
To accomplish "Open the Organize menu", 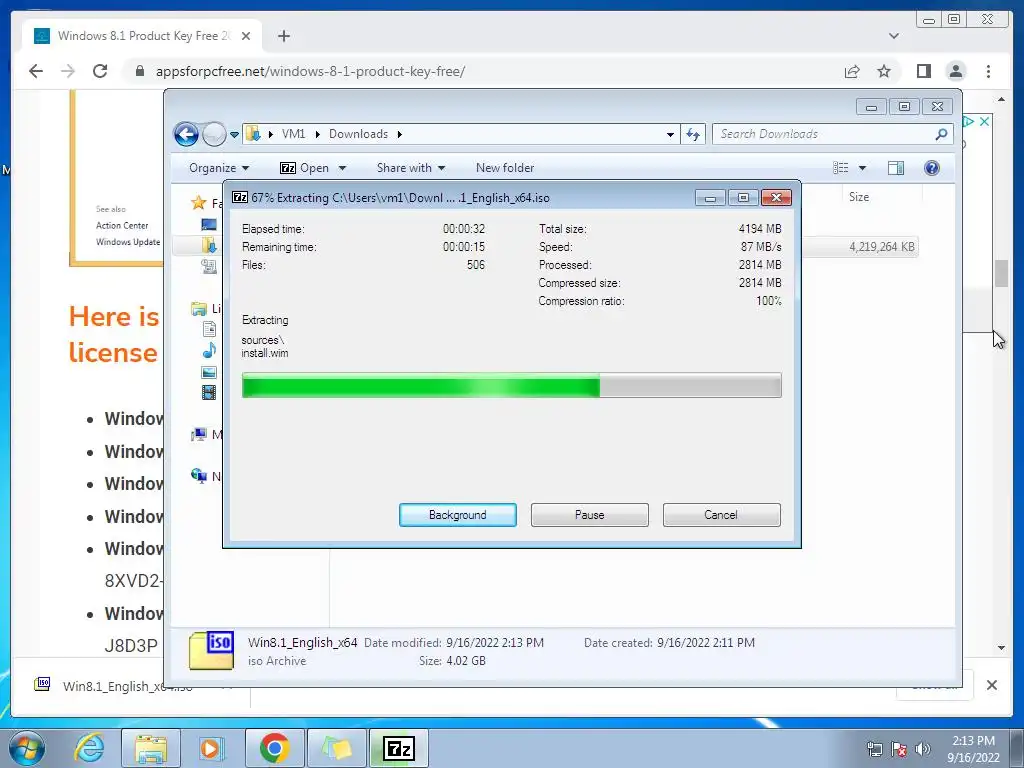I will click(x=219, y=168).
